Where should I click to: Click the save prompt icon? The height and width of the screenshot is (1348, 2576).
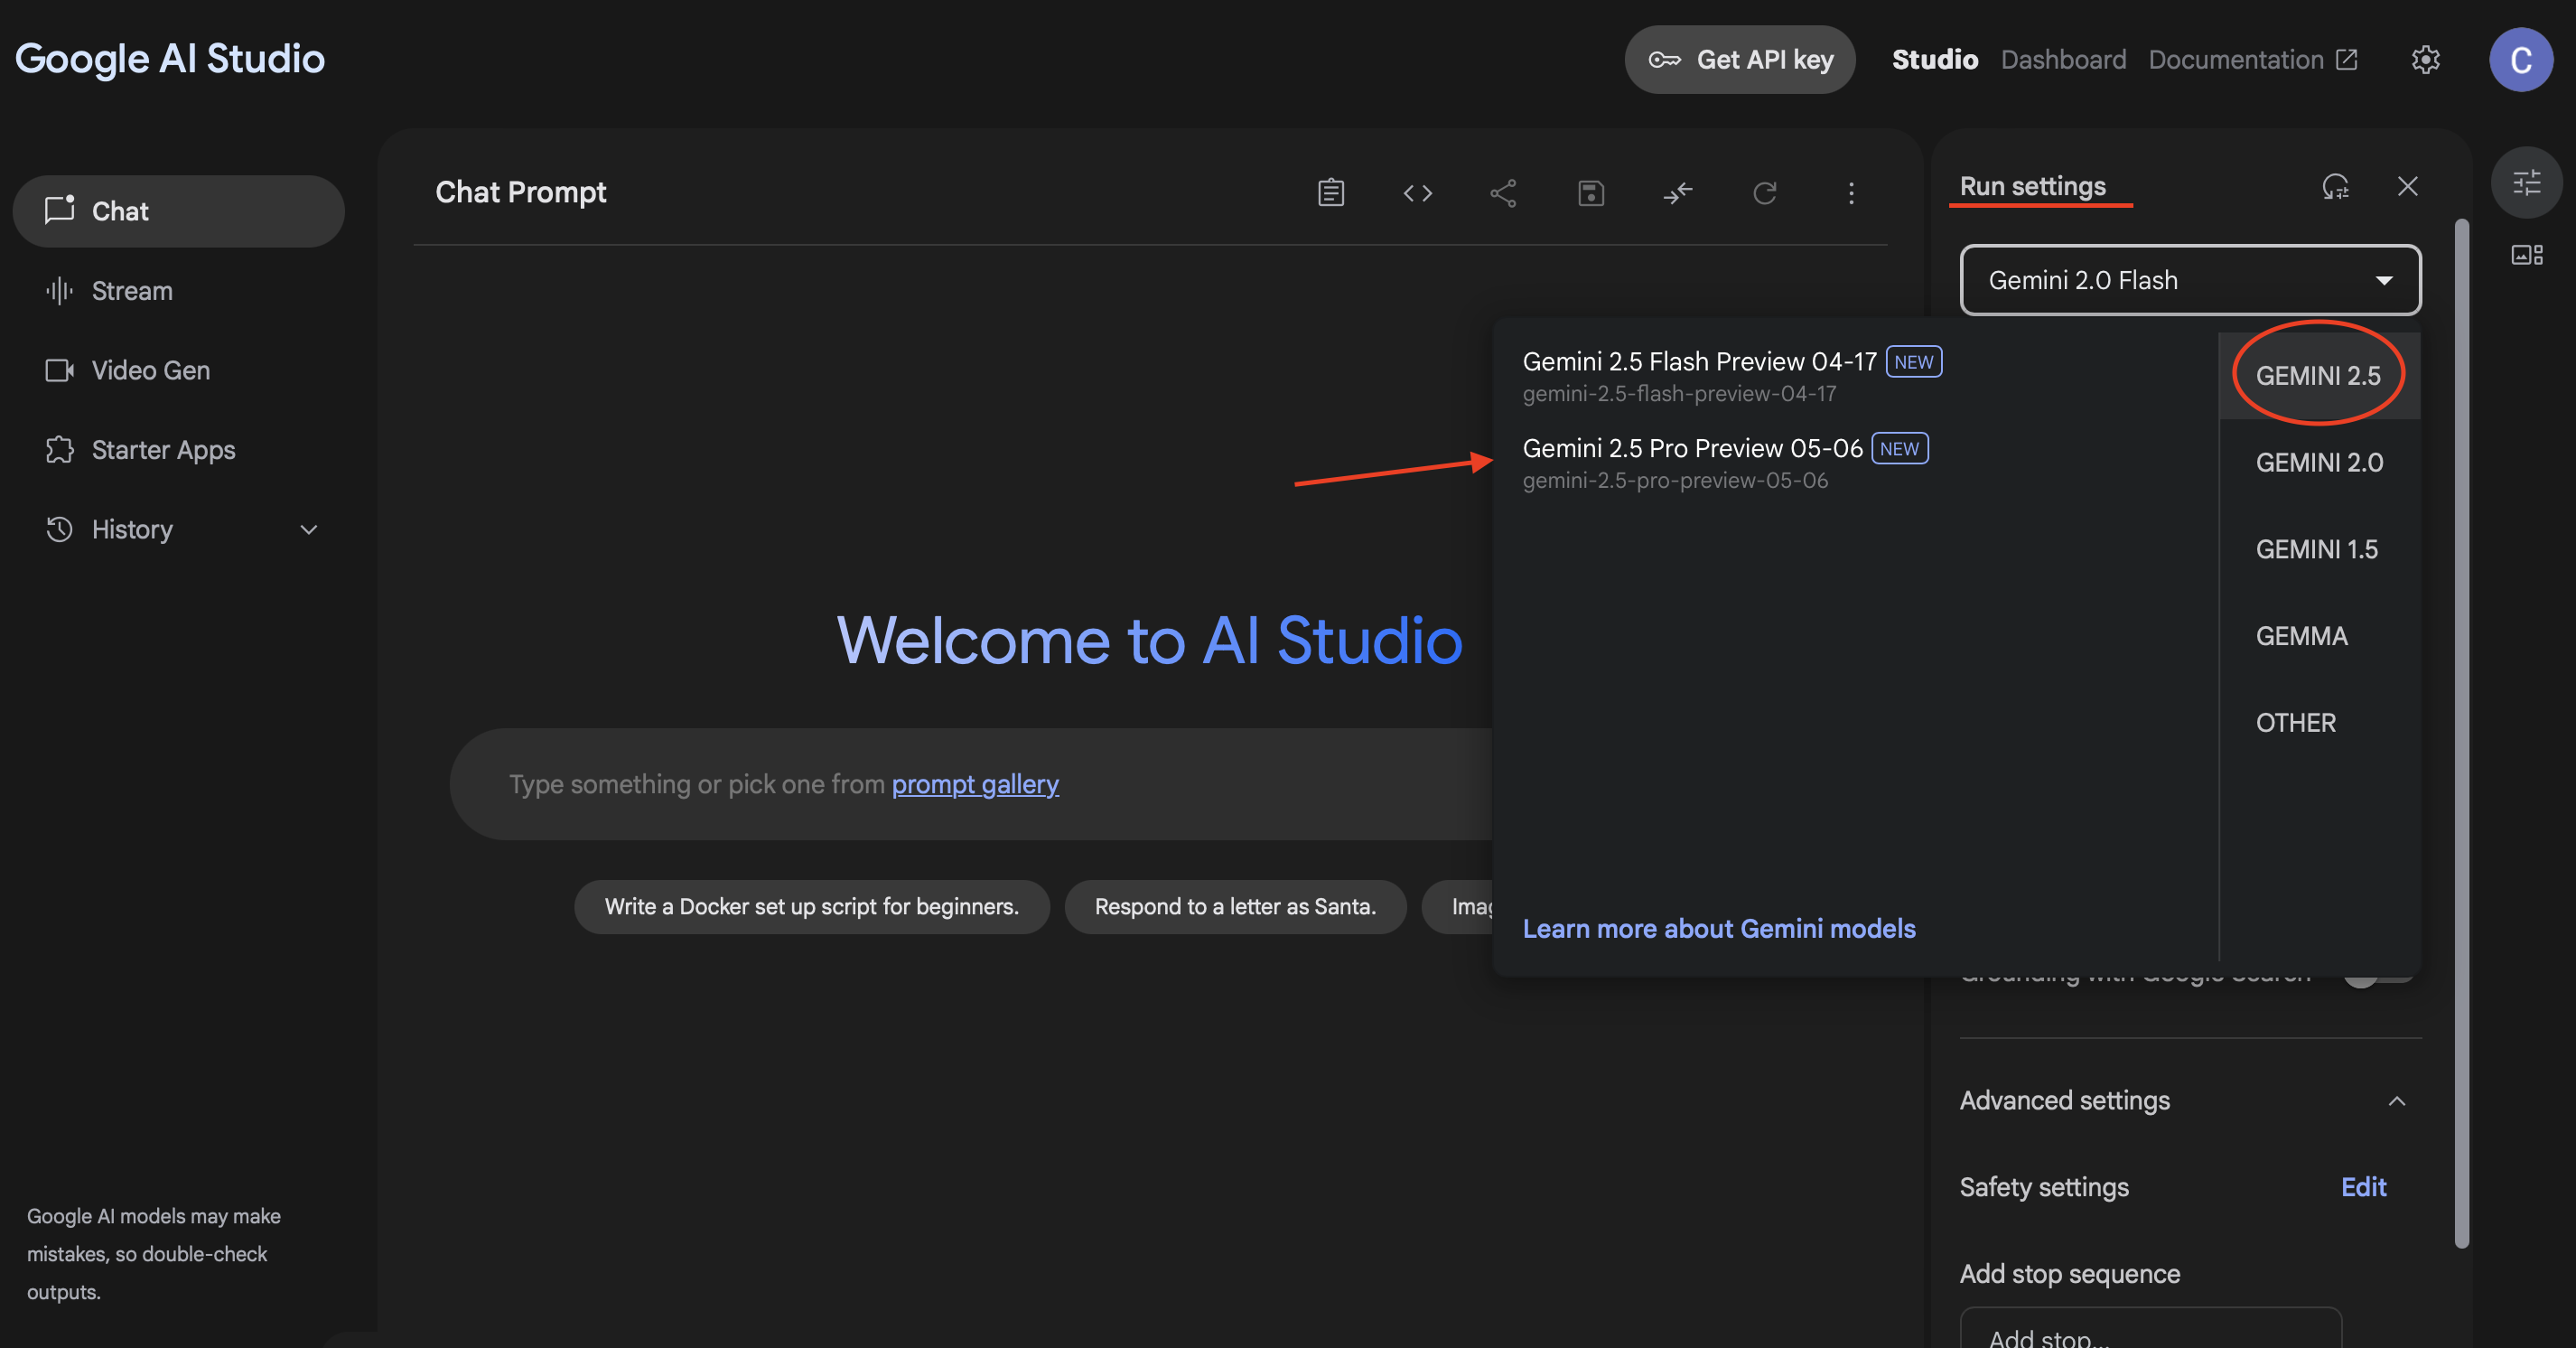pyautogui.click(x=1590, y=192)
